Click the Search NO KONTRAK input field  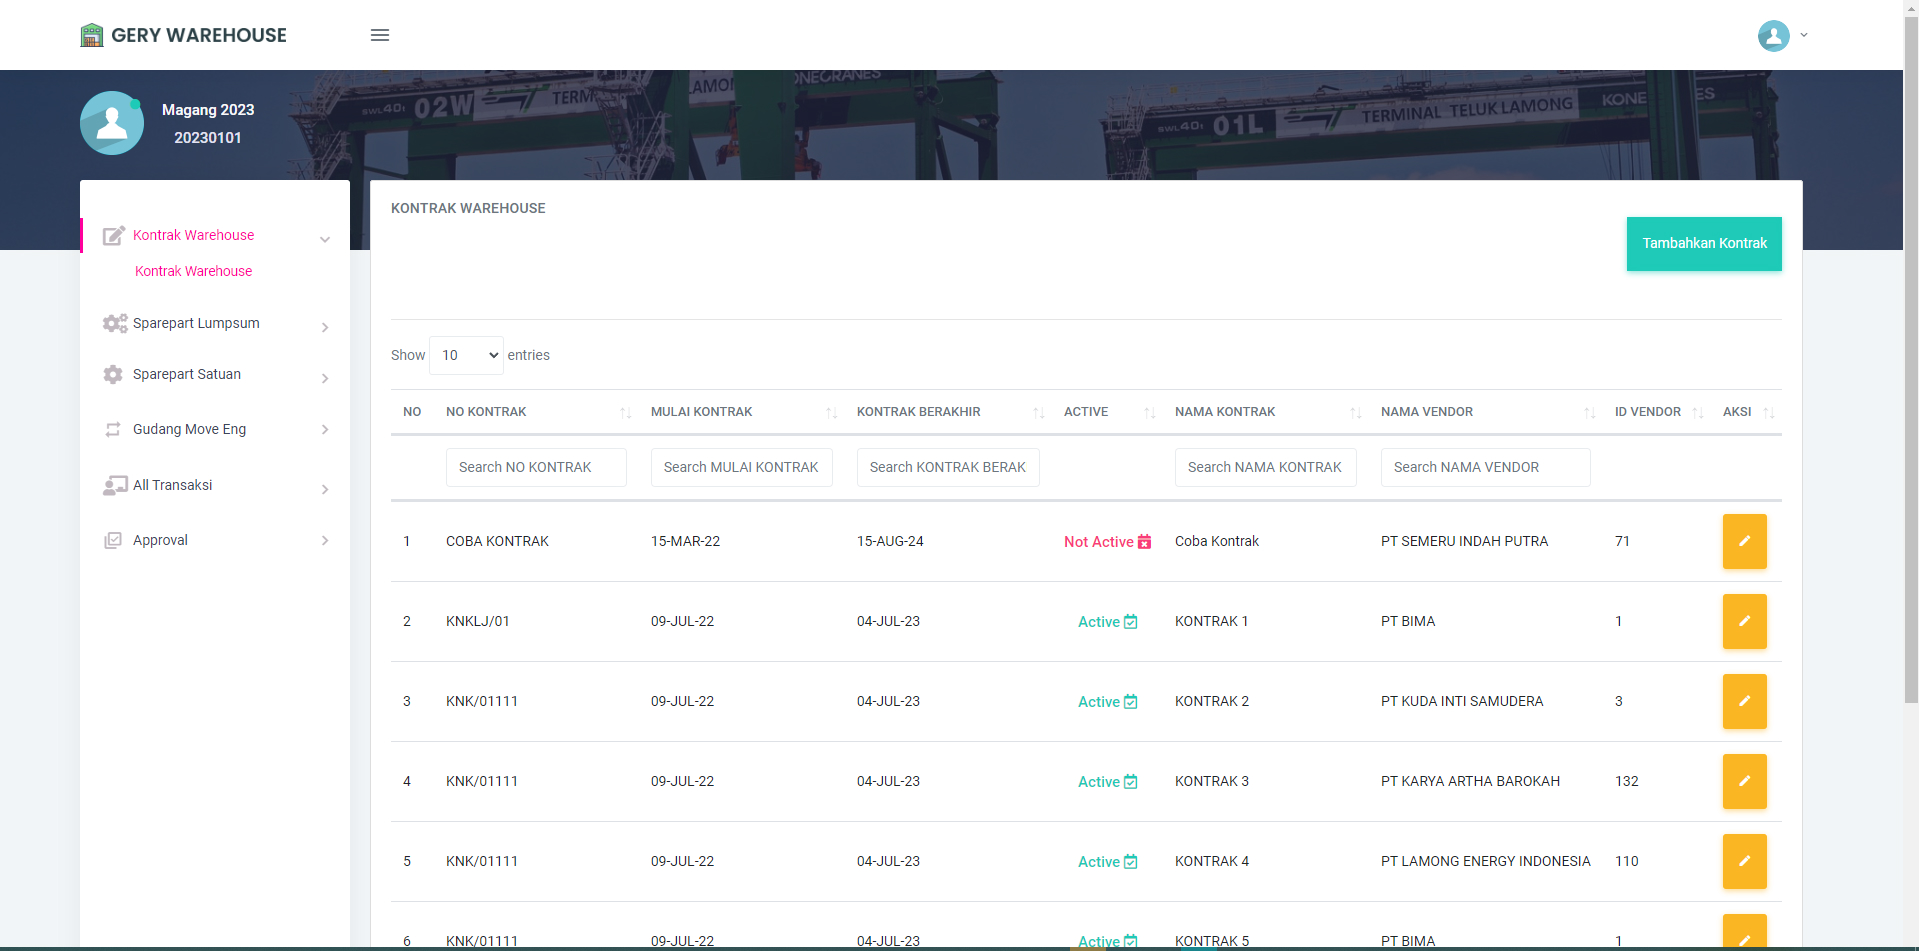click(536, 467)
